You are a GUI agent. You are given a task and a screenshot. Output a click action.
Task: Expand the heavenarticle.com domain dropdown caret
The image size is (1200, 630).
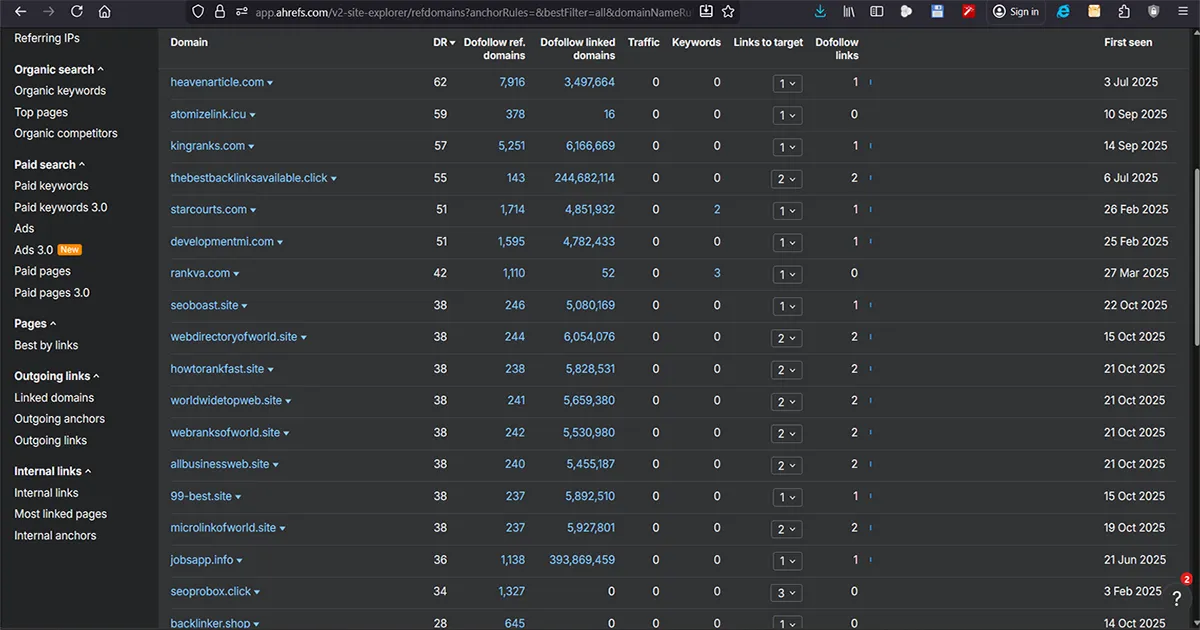tap(270, 83)
